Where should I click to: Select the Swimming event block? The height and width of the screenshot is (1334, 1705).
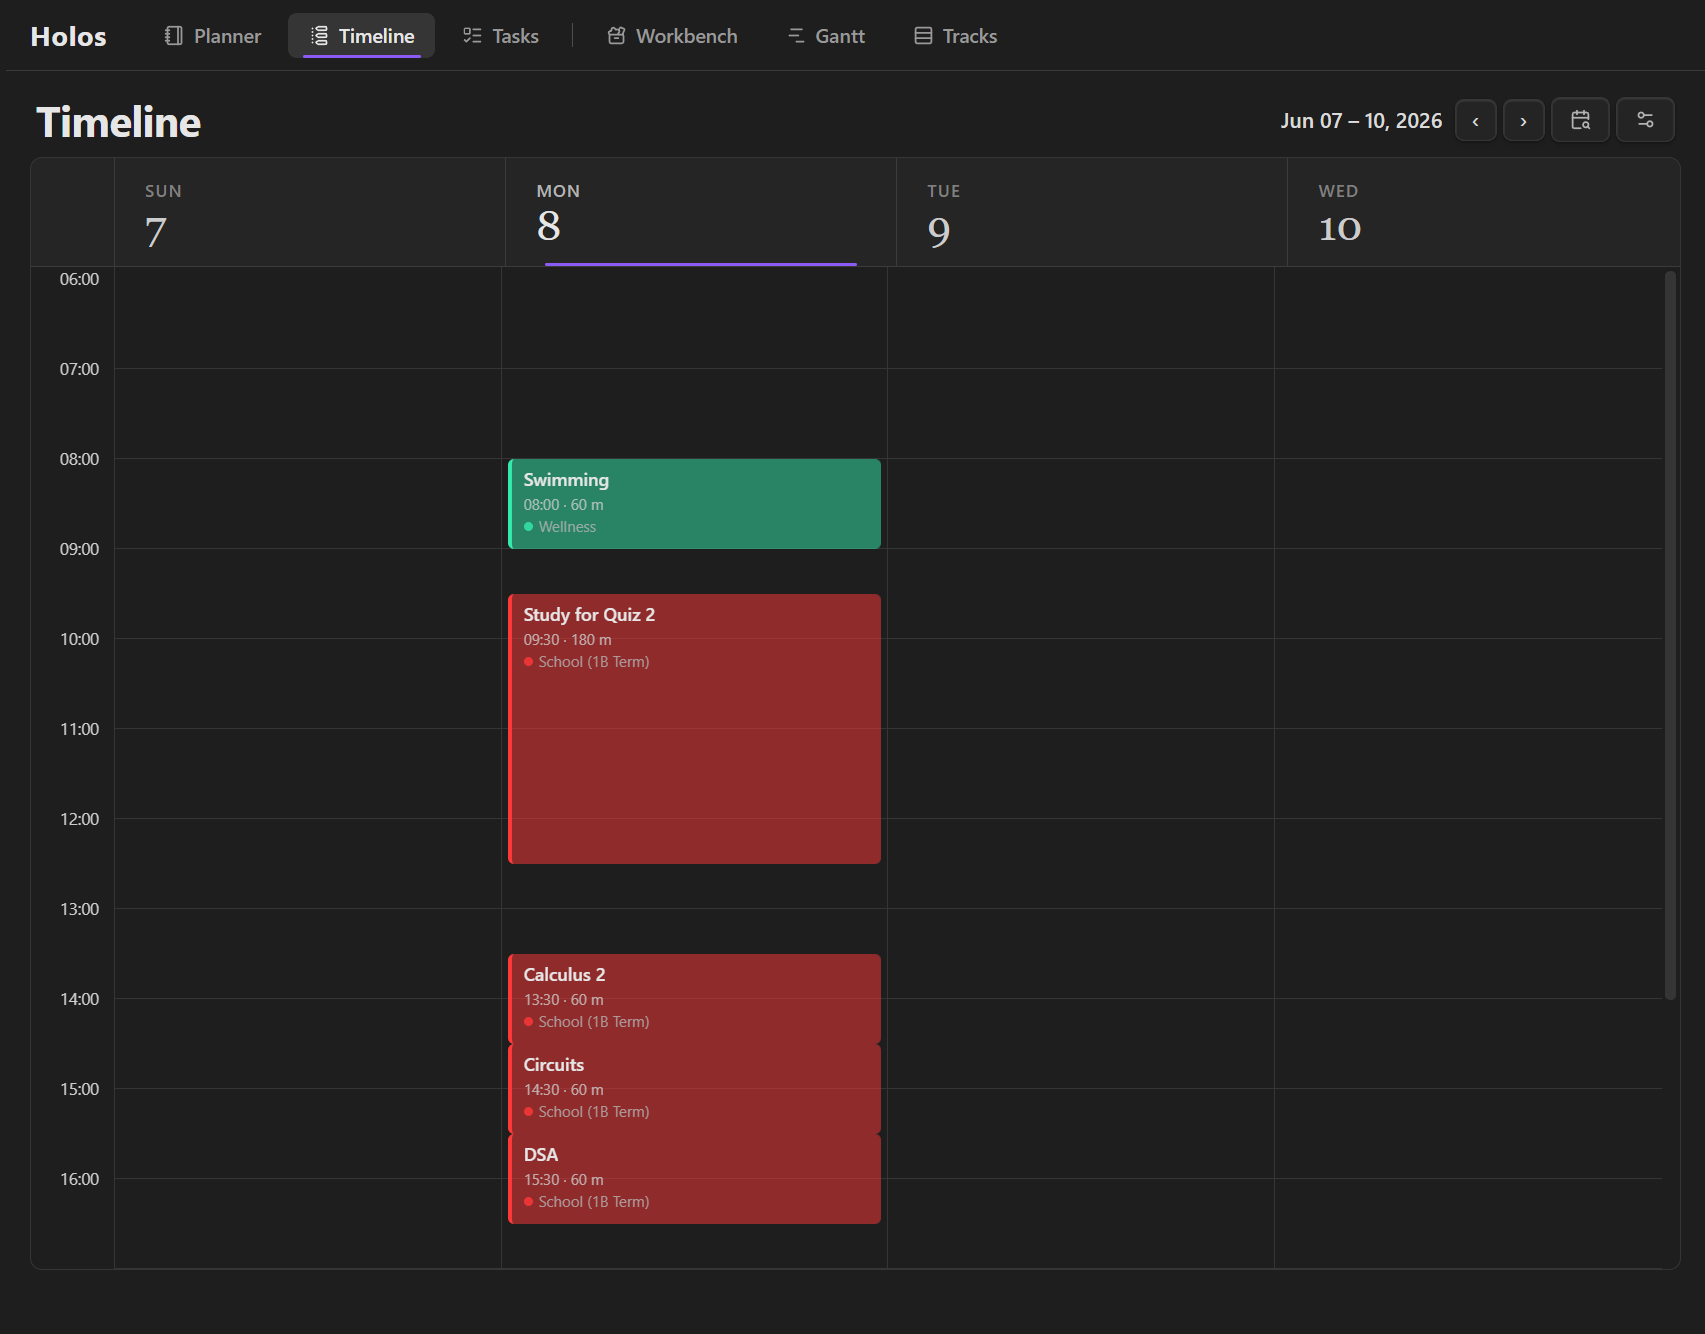pos(694,504)
